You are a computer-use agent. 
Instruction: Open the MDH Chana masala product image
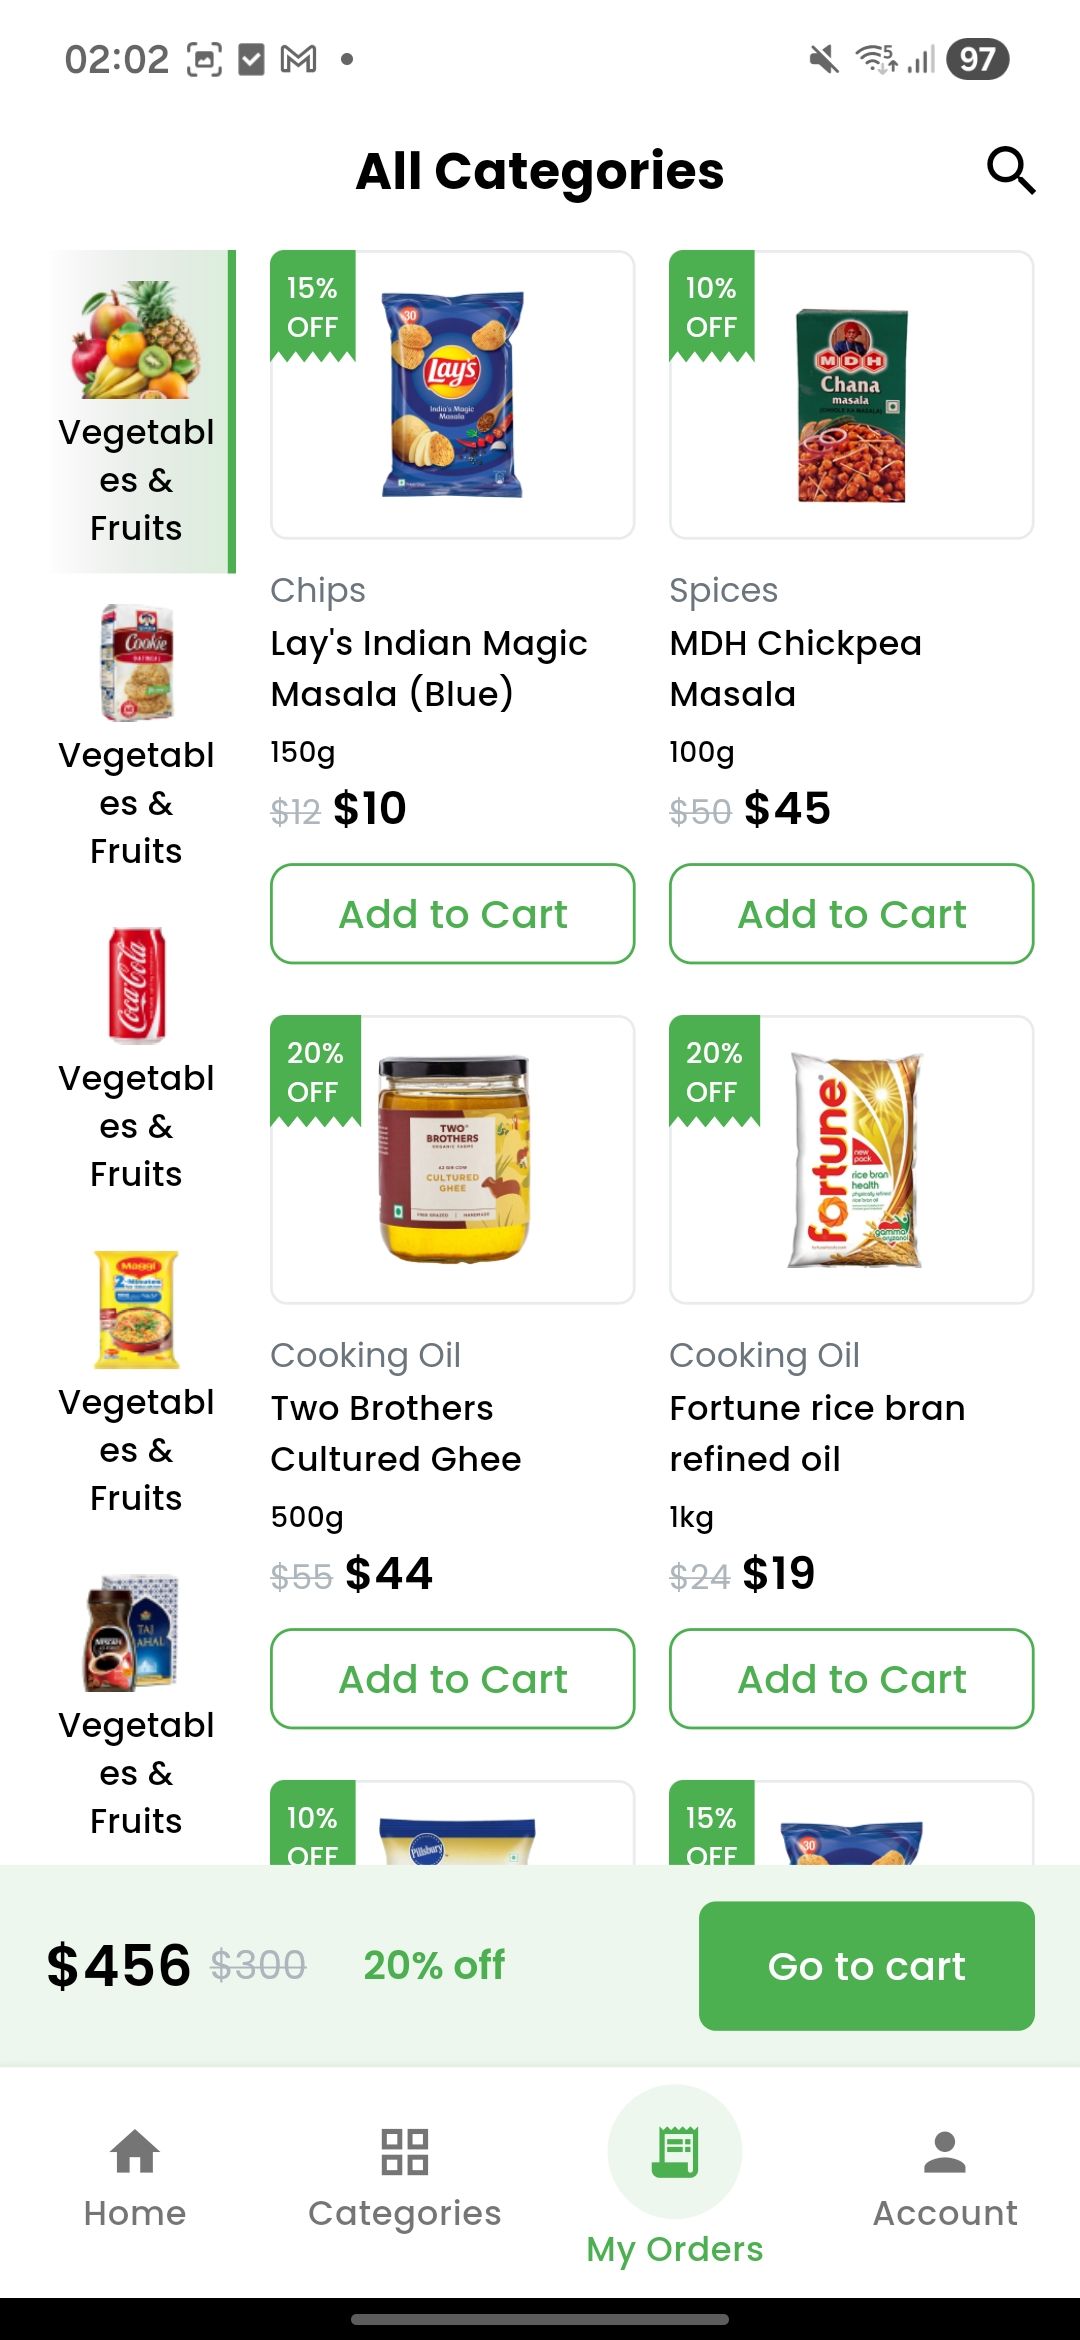click(851, 405)
